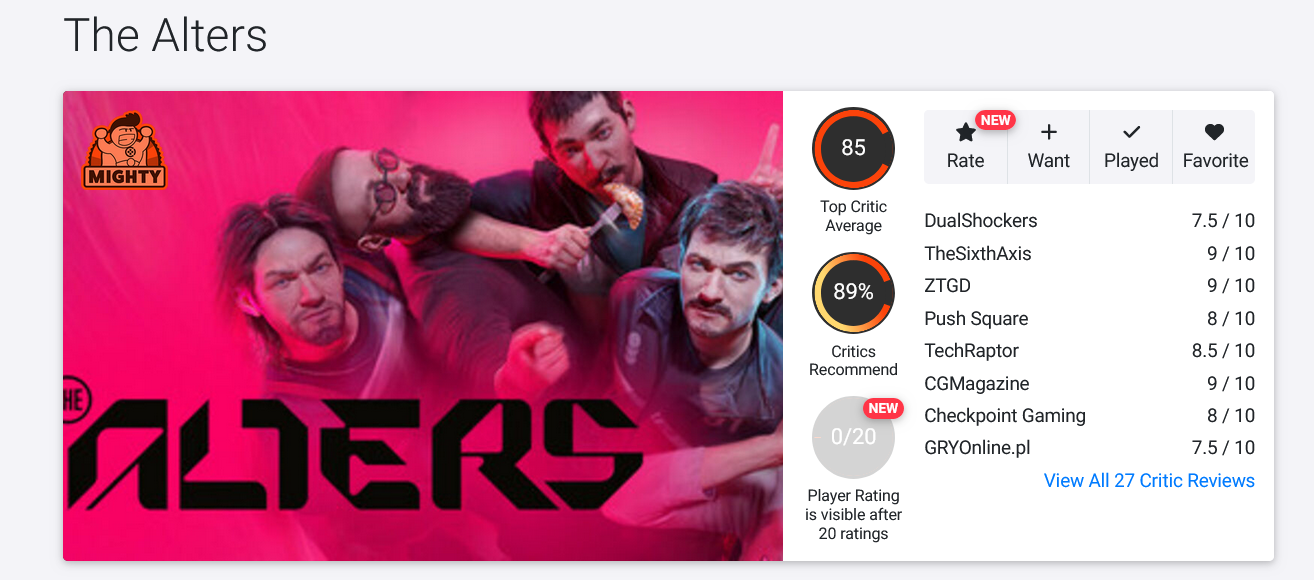Open the Top Critic Average 85 score

853,148
